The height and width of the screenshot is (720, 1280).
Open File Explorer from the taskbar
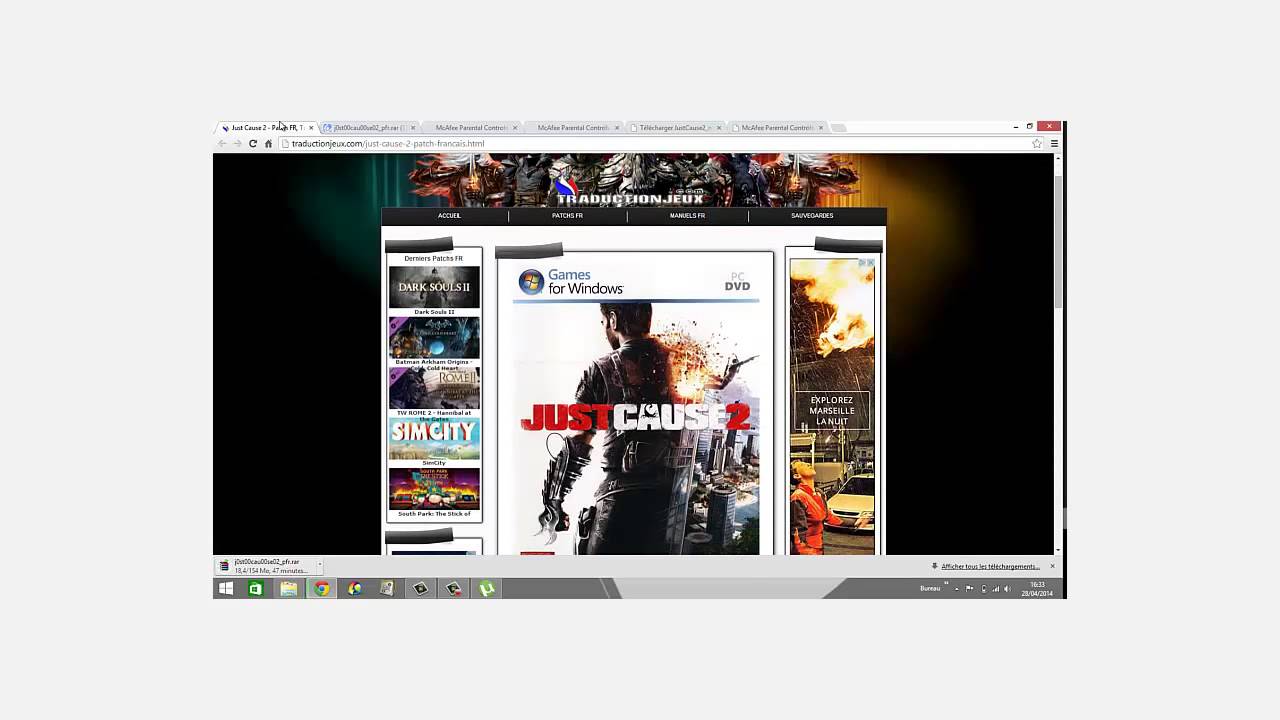[289, 589]
